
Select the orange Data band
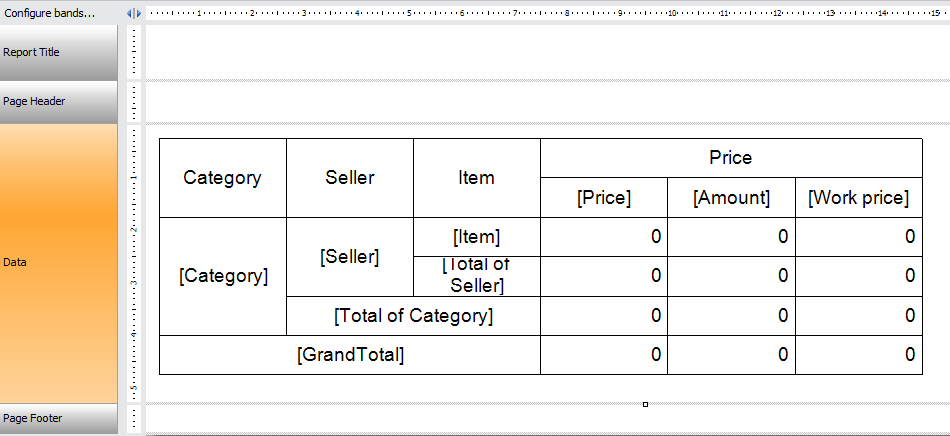59,262
